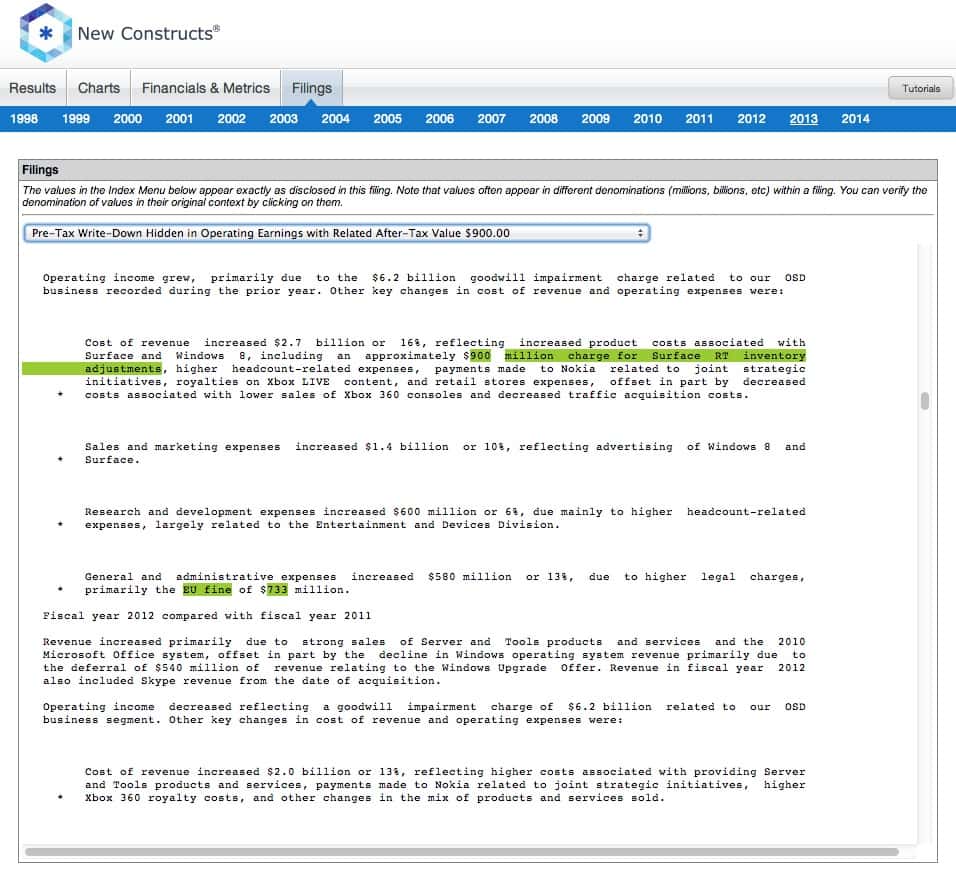Image resolution: width=956 pixels, height=889 pixels.
Task: Select the Filings tab
Action: [x=312, y=88]
